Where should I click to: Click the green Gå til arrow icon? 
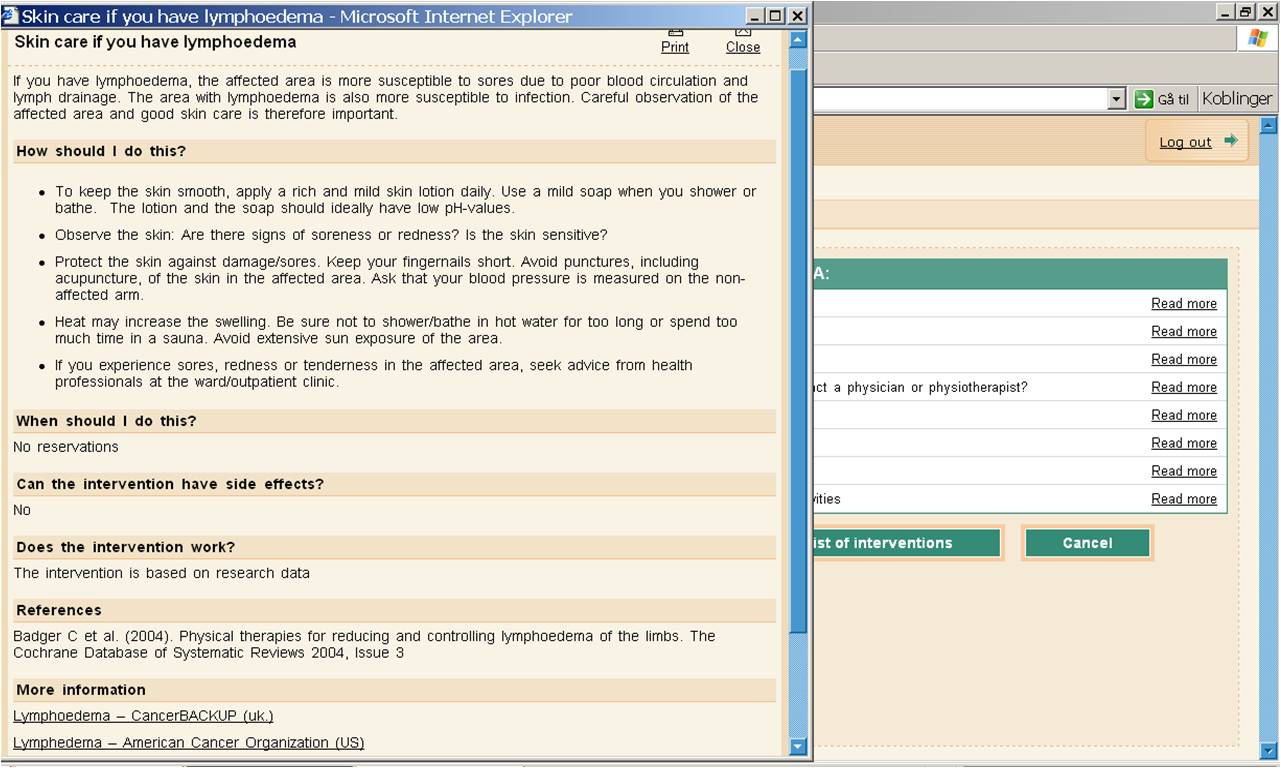point(1144,99)
